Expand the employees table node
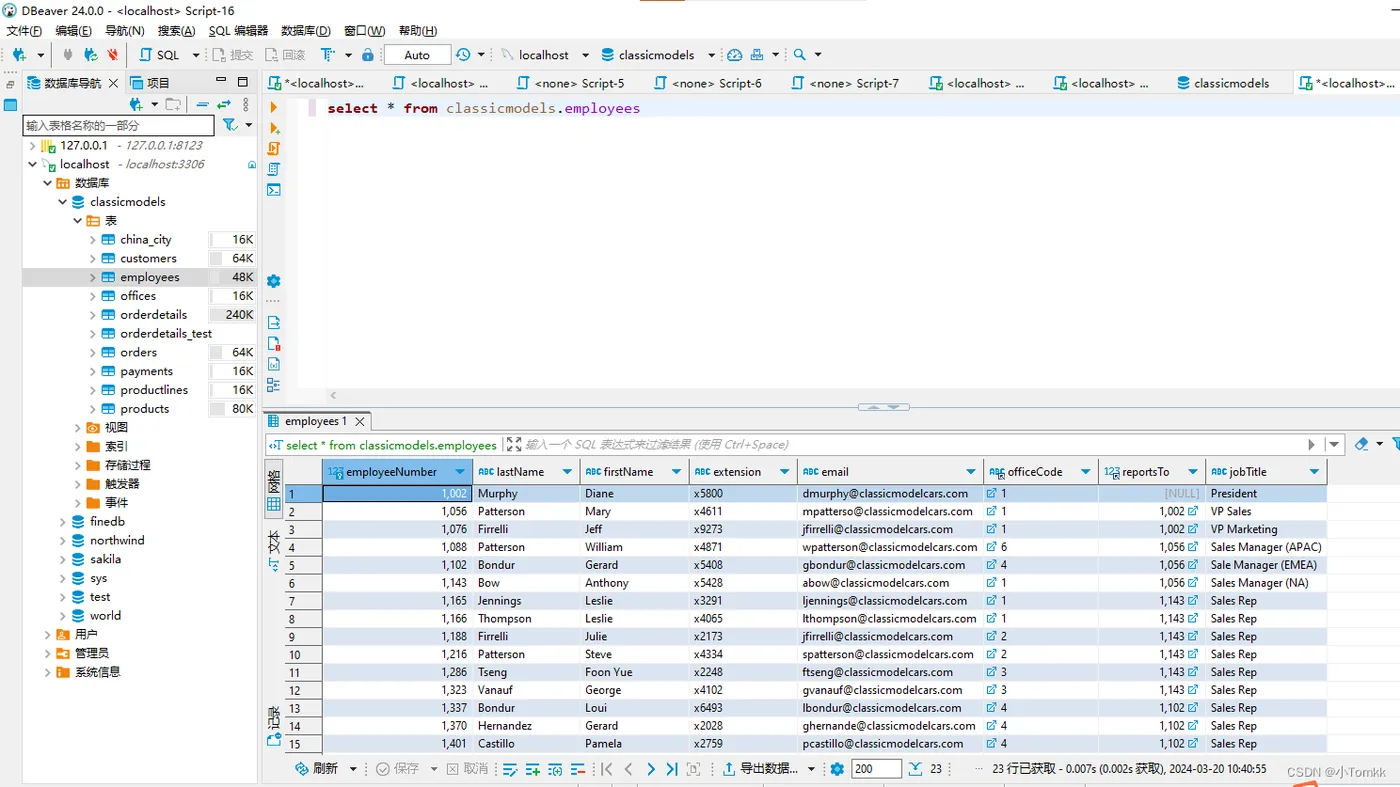The width and height of the screenshot is (1400, 787). point(93,277)
